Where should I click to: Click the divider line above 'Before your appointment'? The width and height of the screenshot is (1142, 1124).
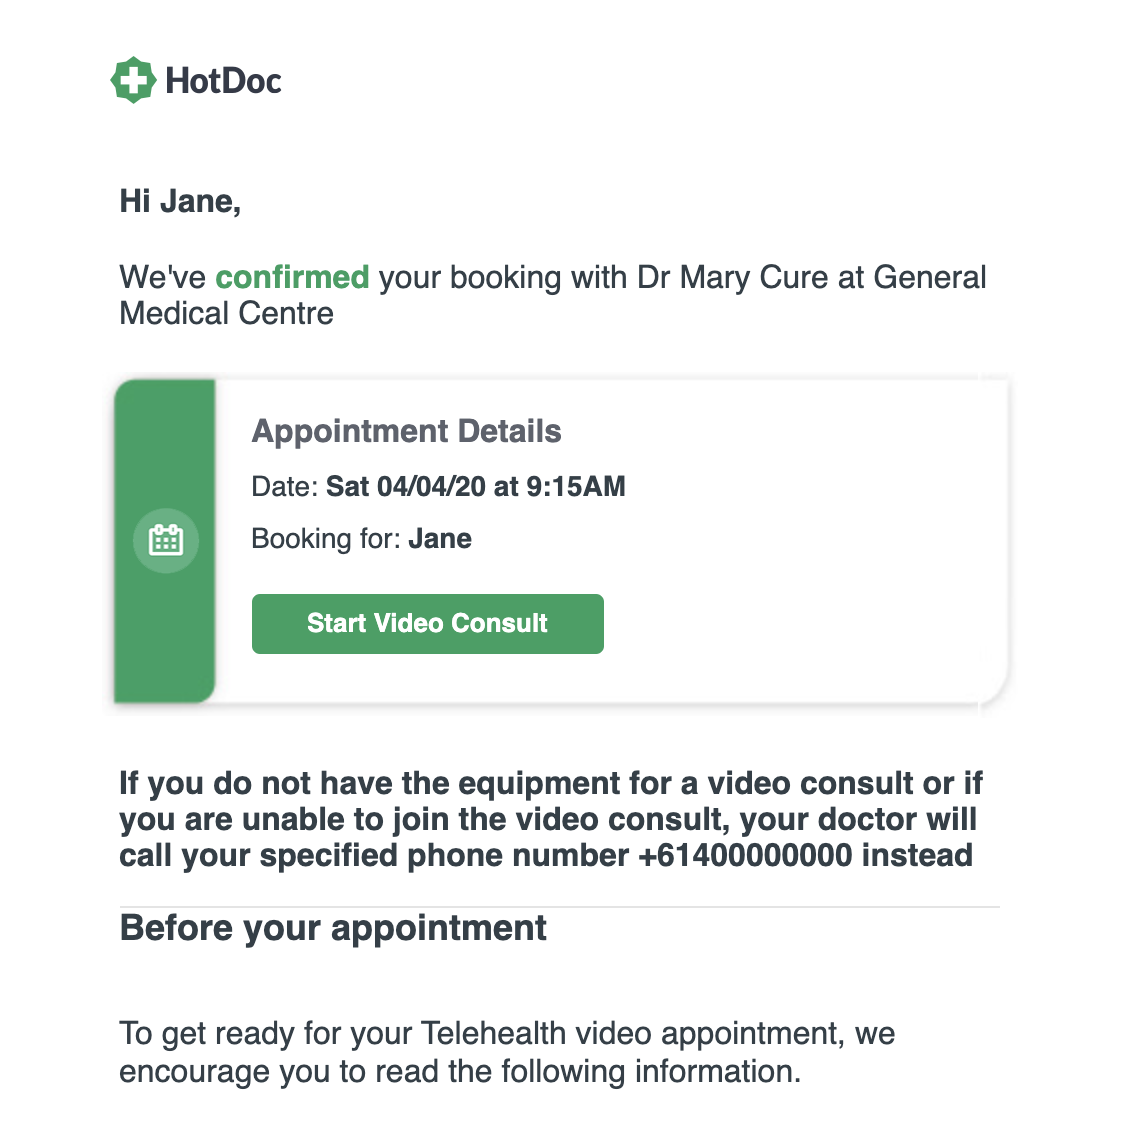click(560, 907)
